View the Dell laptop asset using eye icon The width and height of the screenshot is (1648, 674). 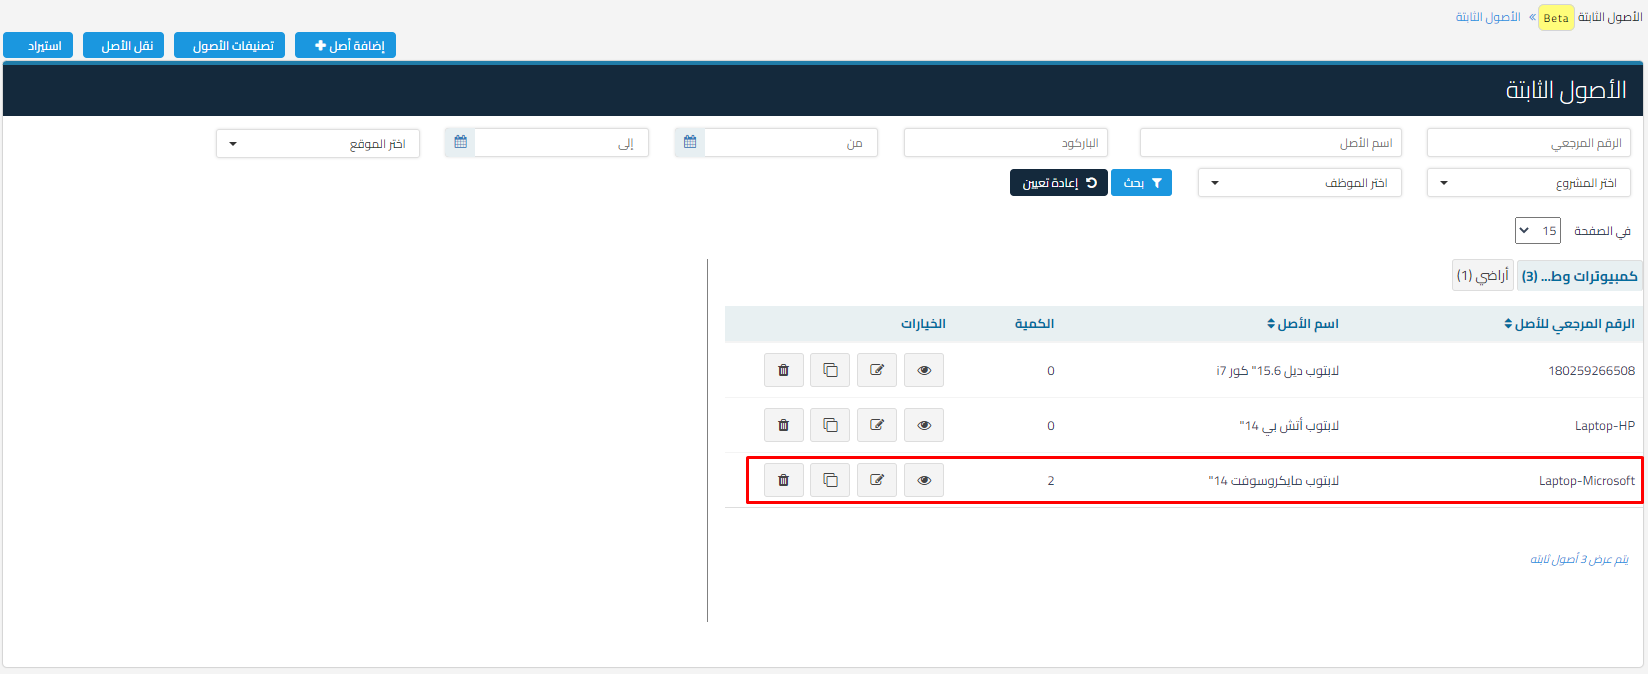tap(924, 371)
